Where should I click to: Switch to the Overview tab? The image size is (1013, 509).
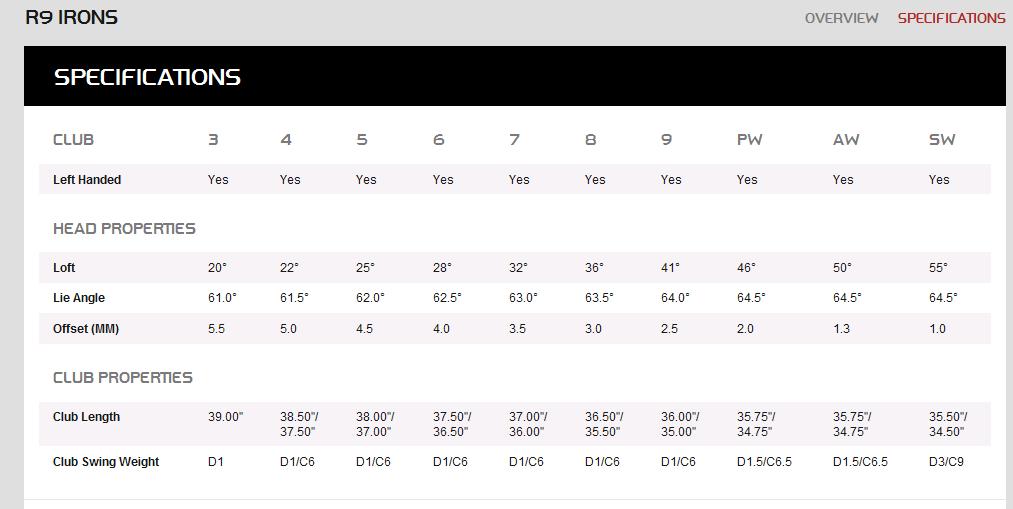[x=841, y=18]
